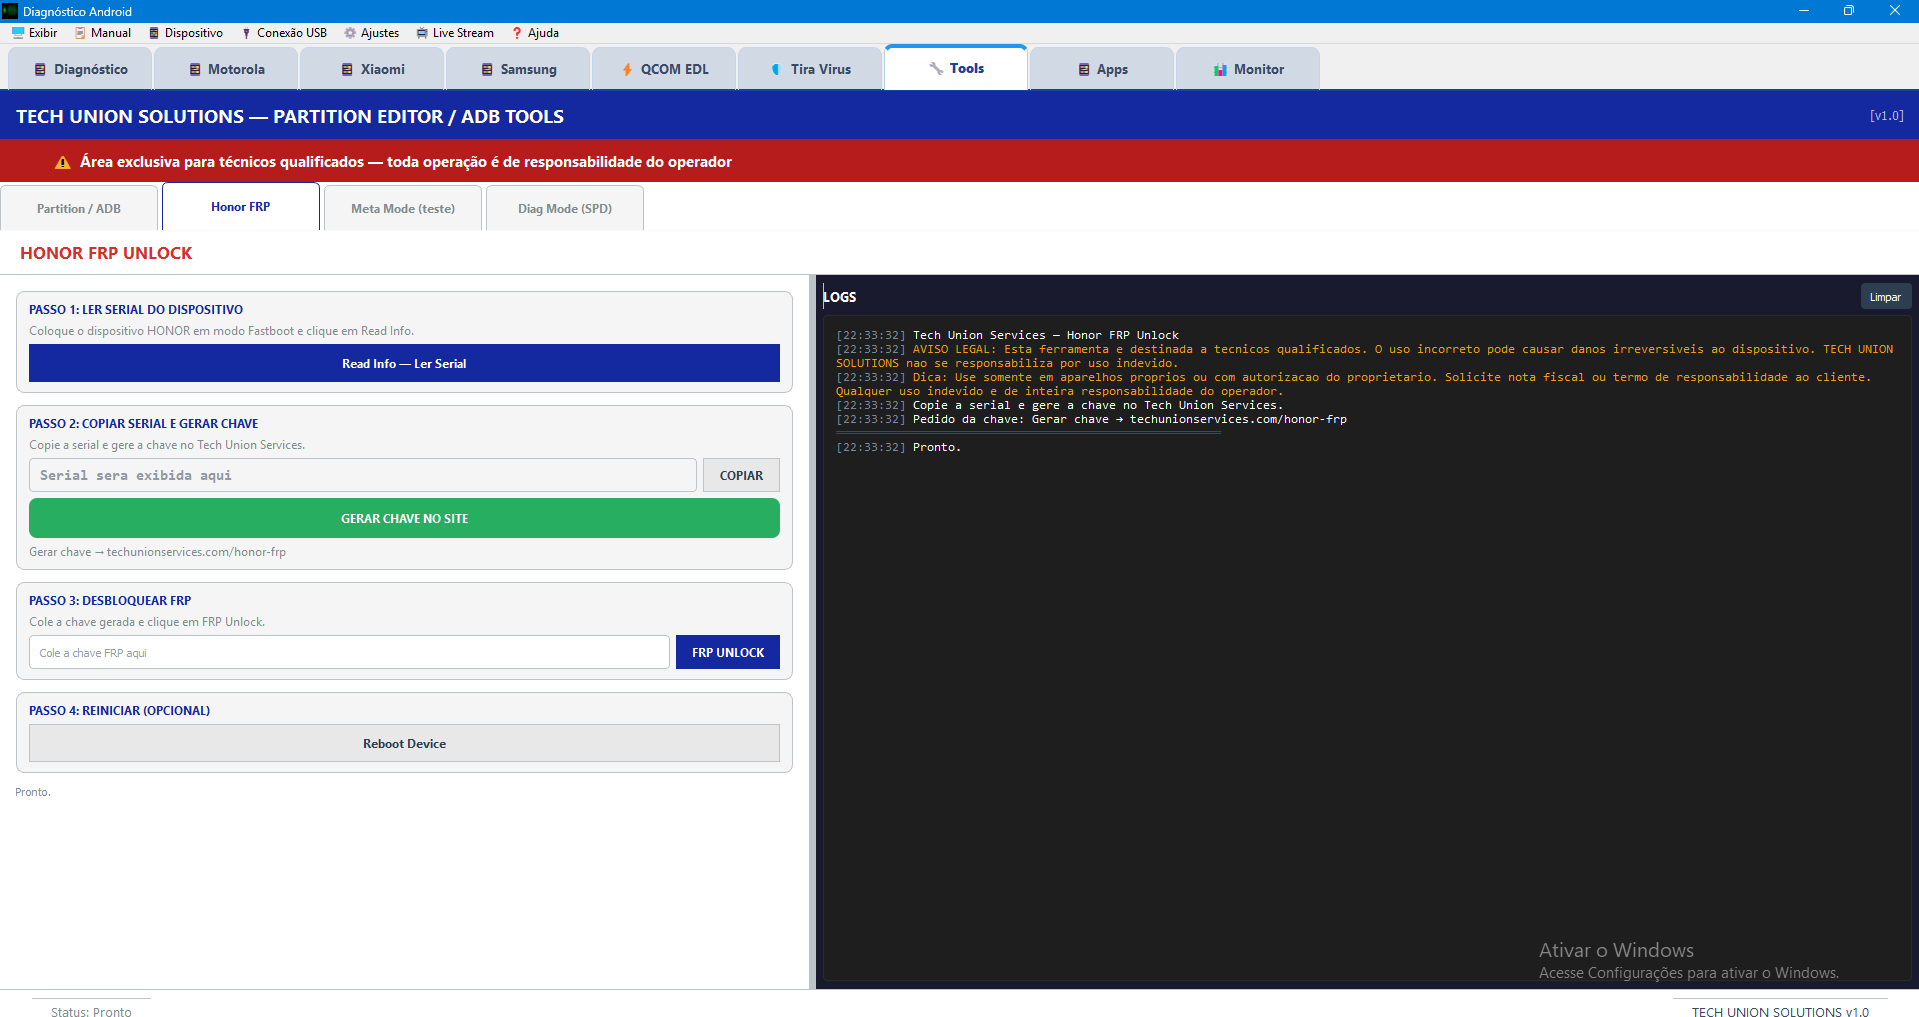The width and height of the screenshot is (1919, 1017).
Task: Open the Live Stream menu
Action: coord(455,33)
